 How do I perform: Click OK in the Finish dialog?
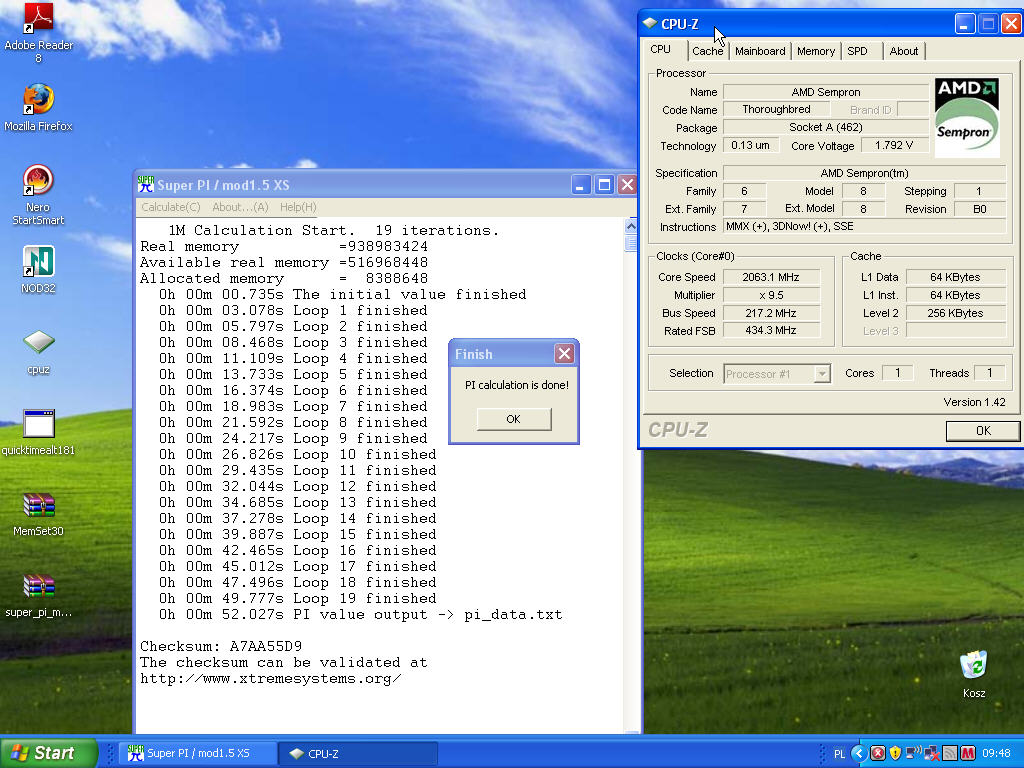click(x=514, y=419)
